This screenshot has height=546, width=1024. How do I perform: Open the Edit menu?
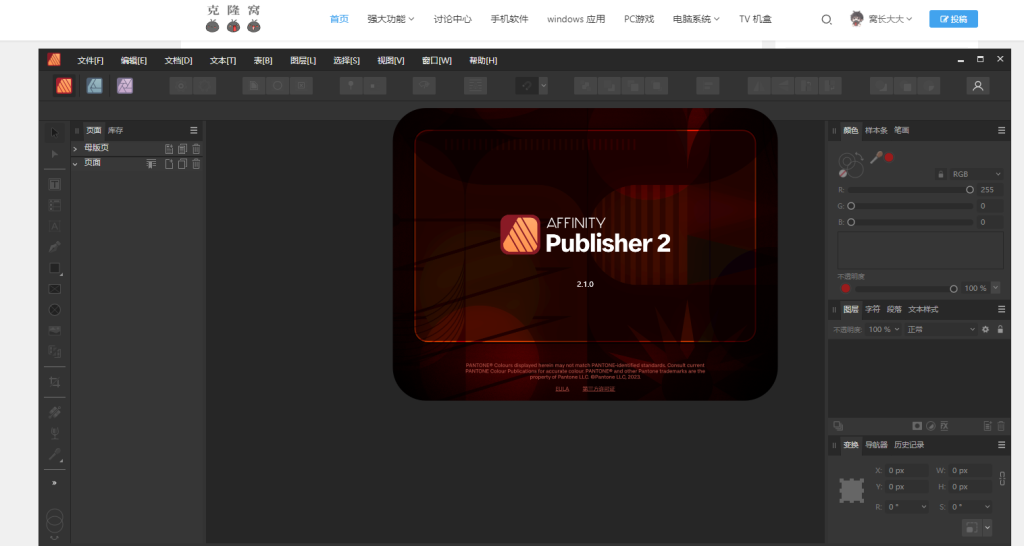(x=134, y=60)
